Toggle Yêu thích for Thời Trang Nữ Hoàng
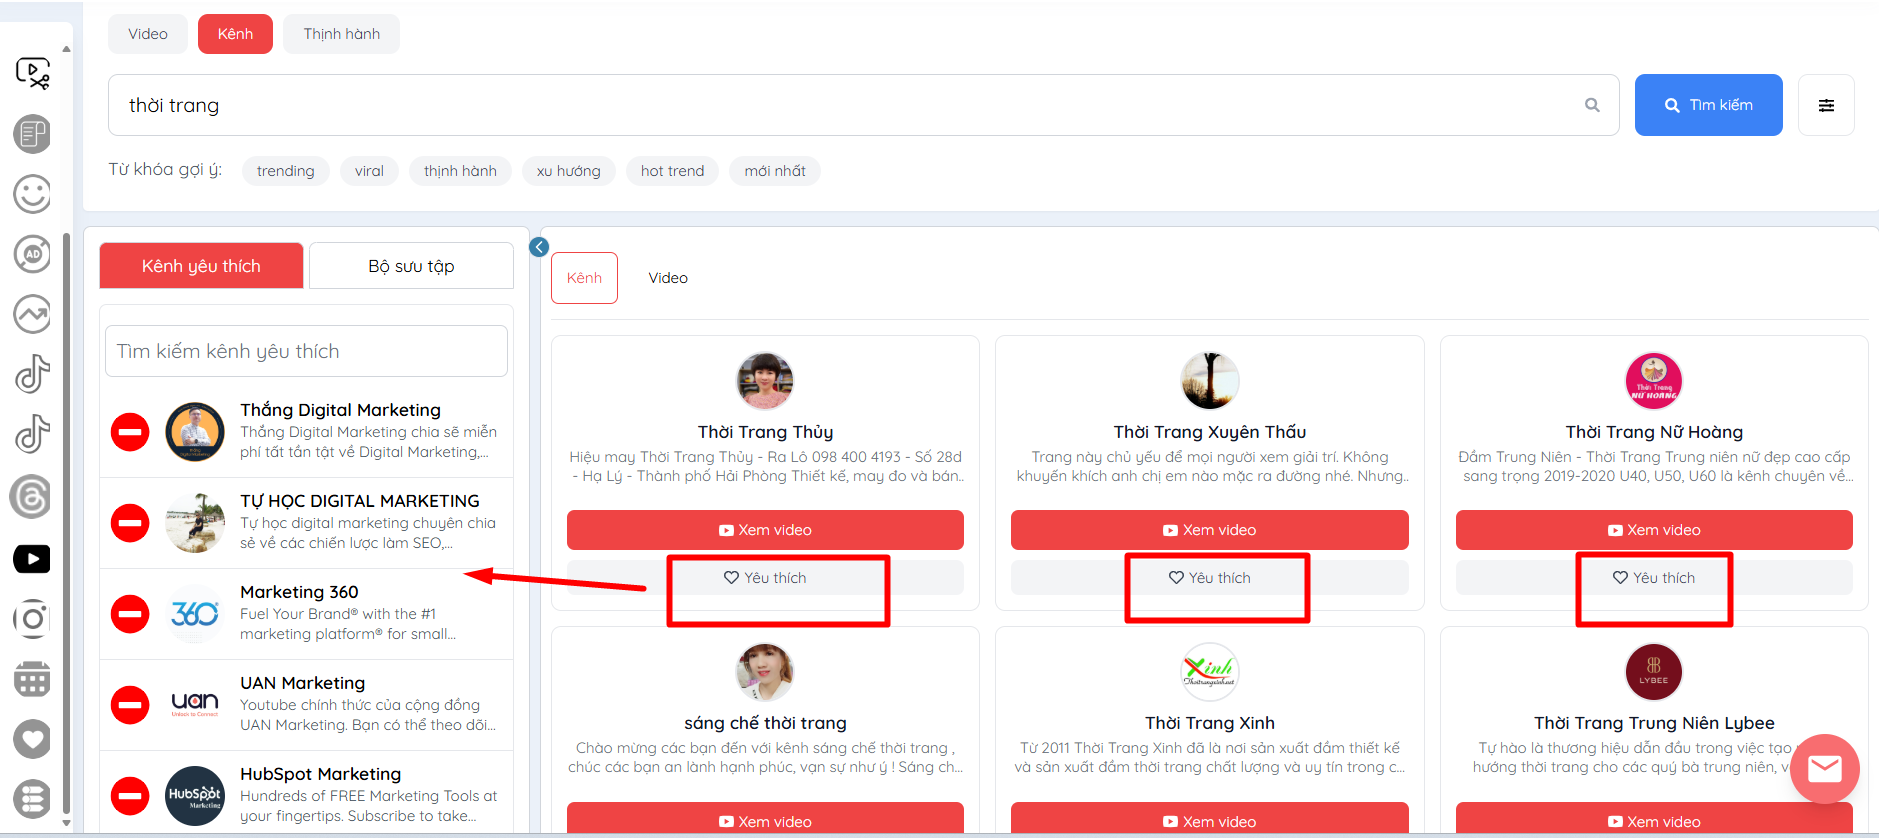The height and width of the screenshot is (838, 1879). click(1653, 578)
